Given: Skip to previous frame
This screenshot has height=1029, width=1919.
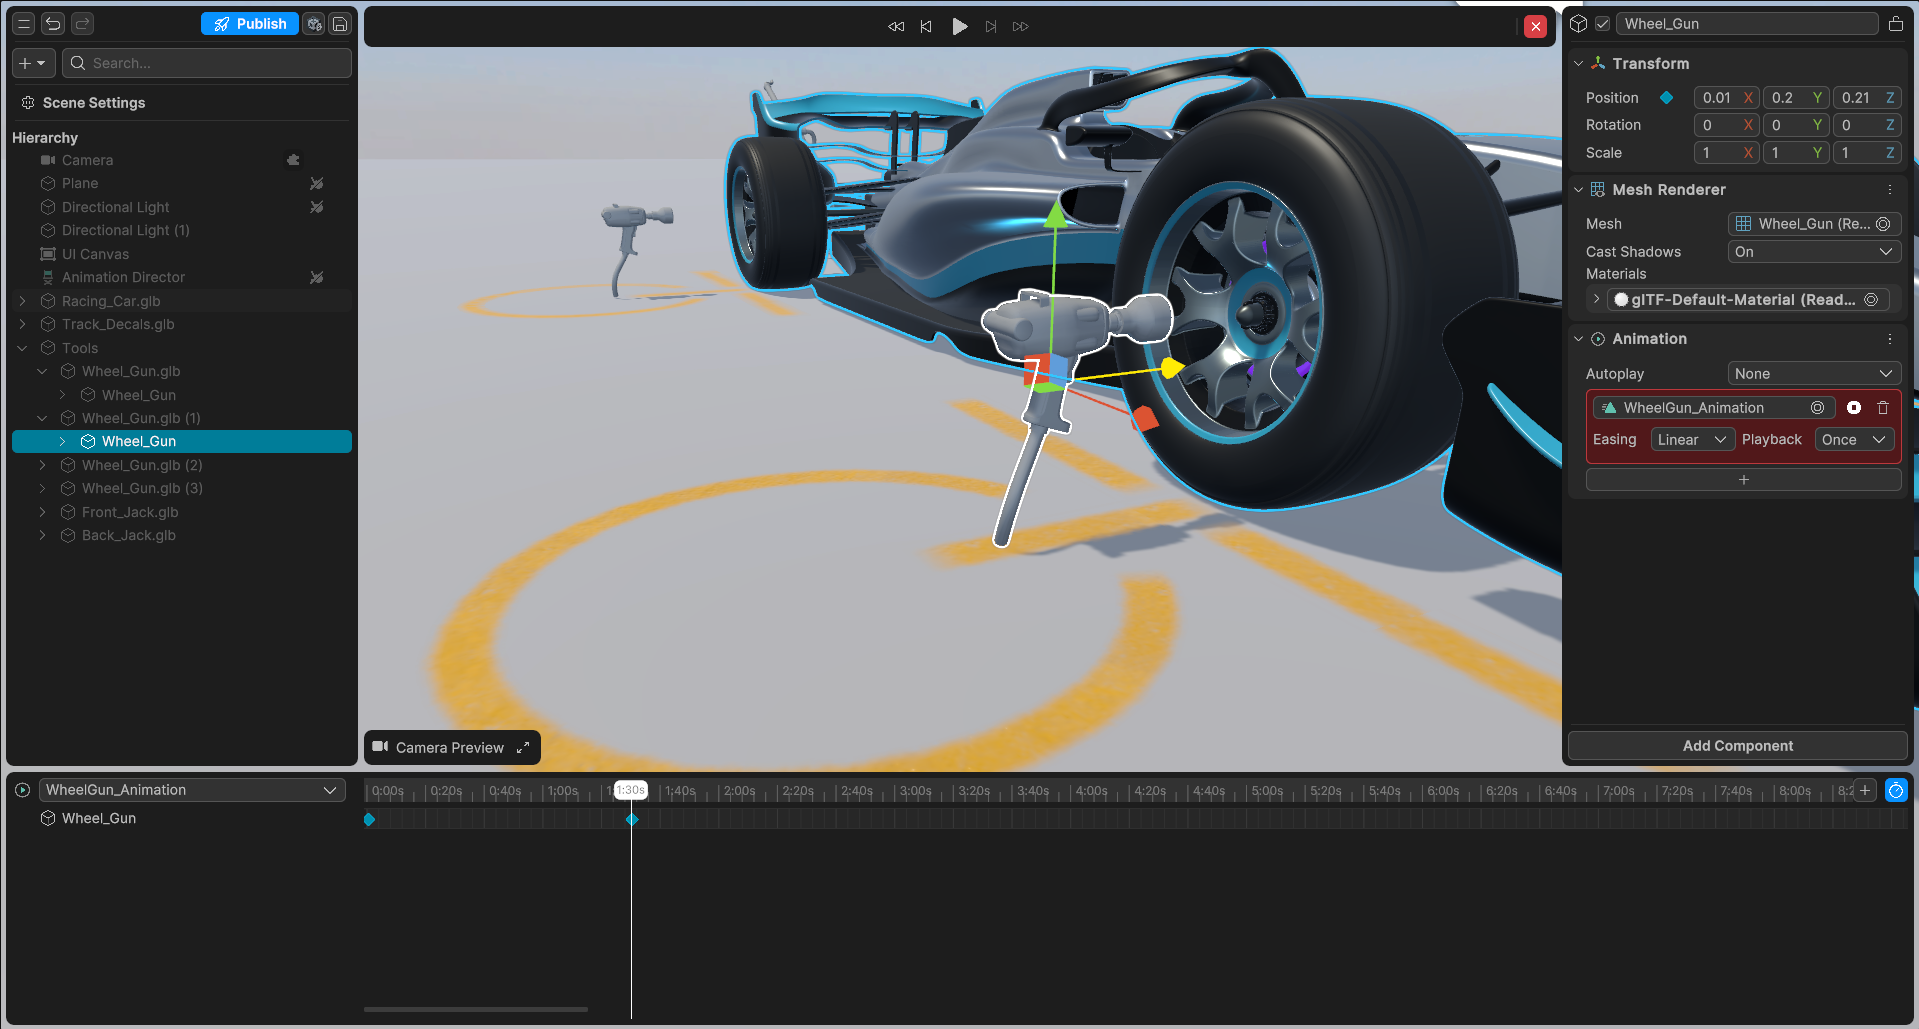Looking at the screenshot, I should coord(926,26).
